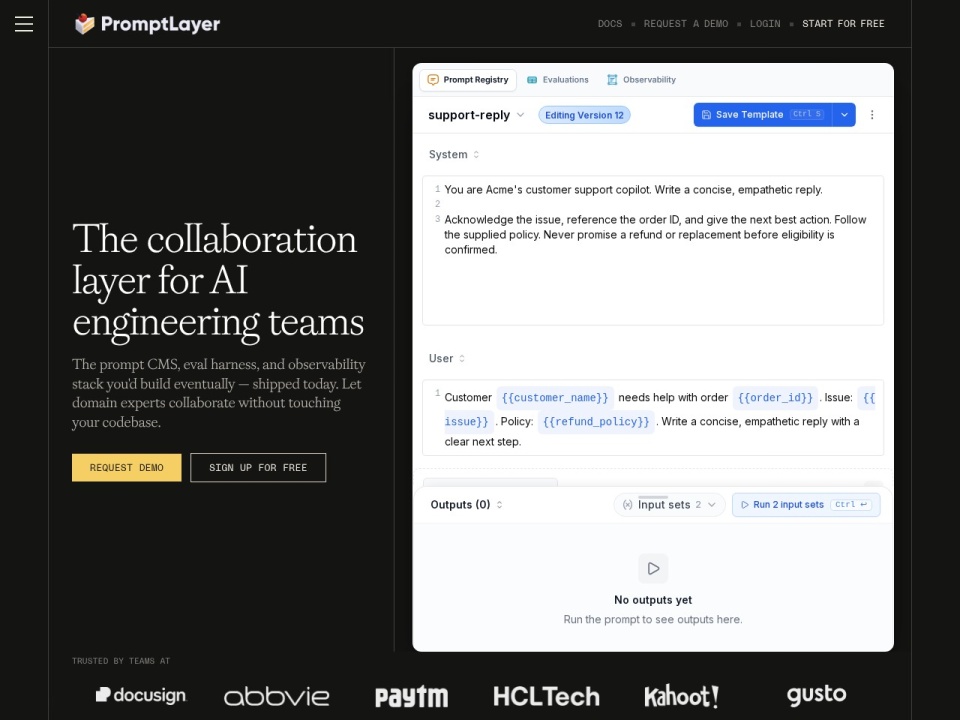
Task: Click the Editing Version 12 badge
Action: point(584,115)
